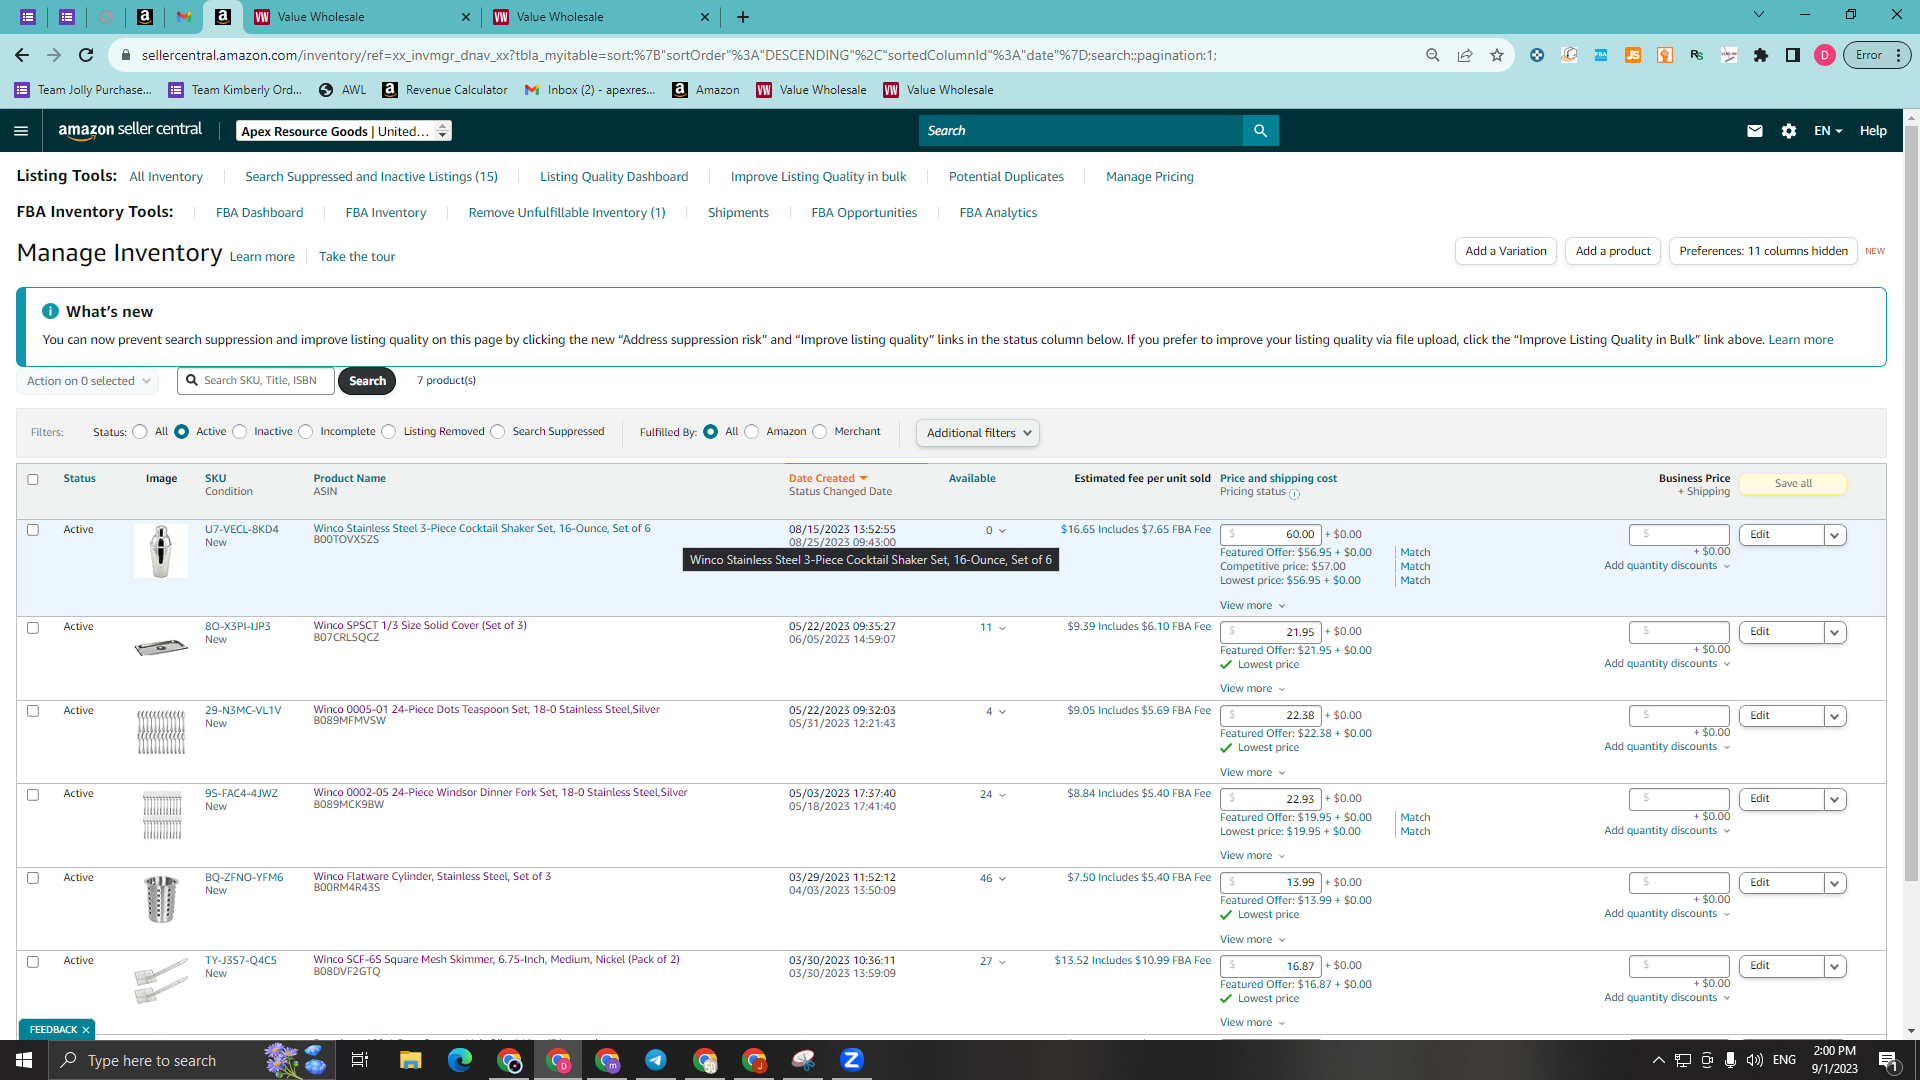Open Edit dropdown arrow for Mesh Skimmer row

point(1835,967)
